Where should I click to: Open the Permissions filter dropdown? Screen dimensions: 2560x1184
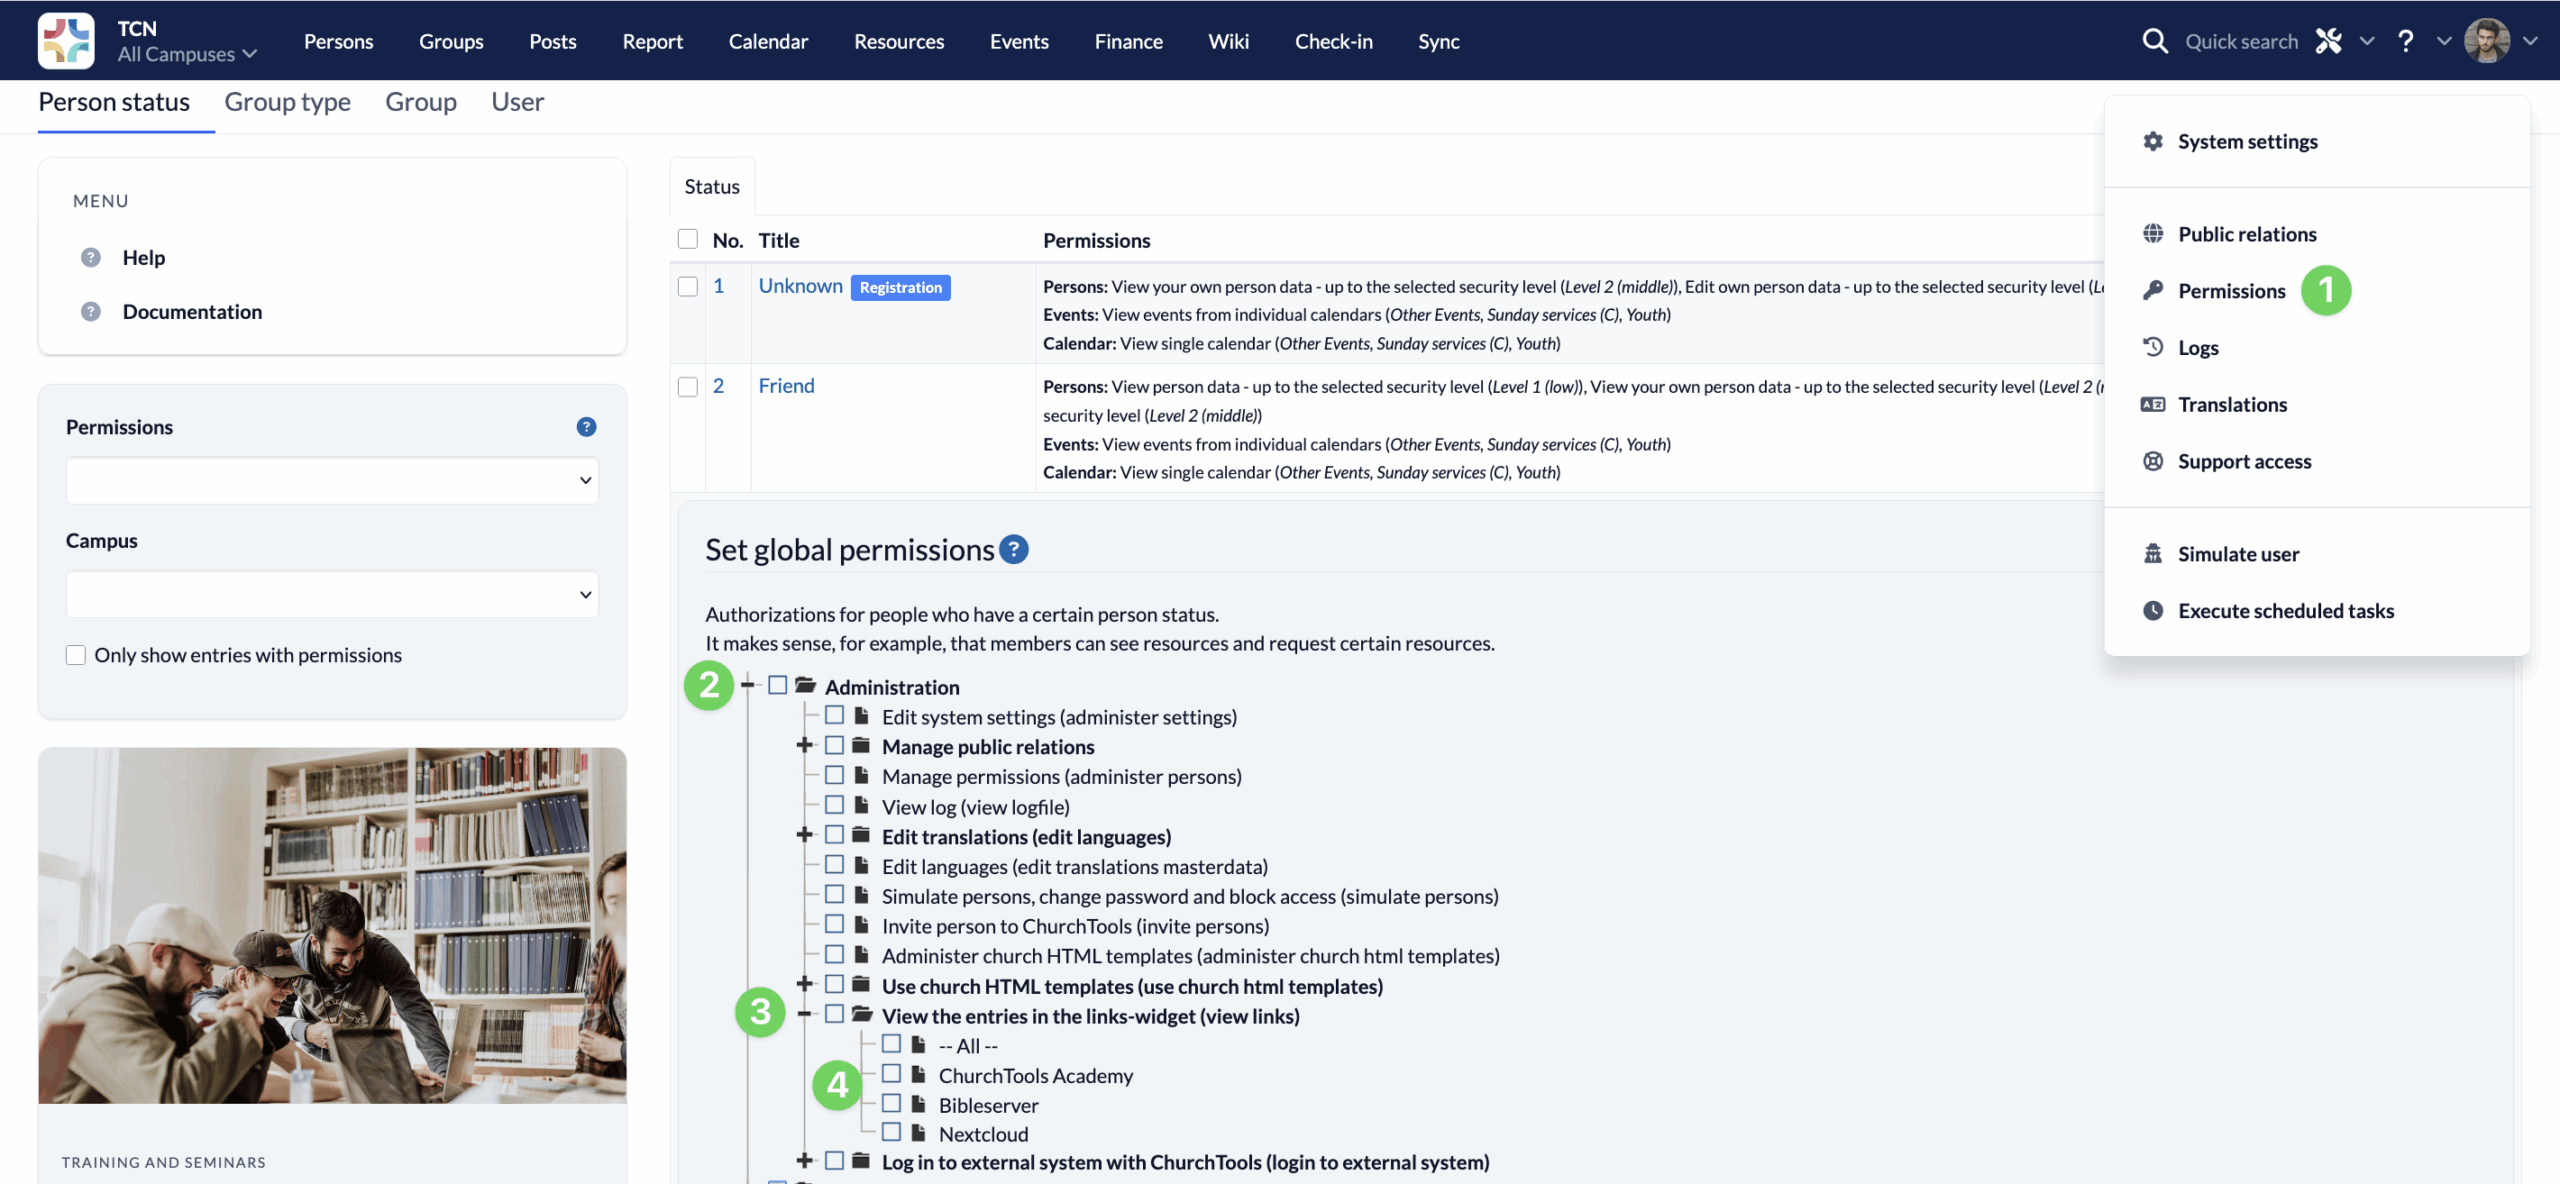pyautogui.click(x=332, y=481)
